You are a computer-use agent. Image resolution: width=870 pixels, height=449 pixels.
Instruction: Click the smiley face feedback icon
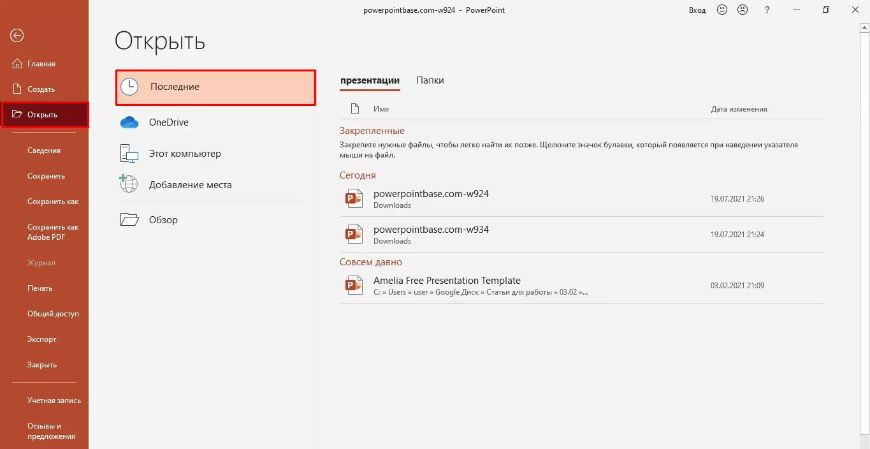tap(722, 9)
